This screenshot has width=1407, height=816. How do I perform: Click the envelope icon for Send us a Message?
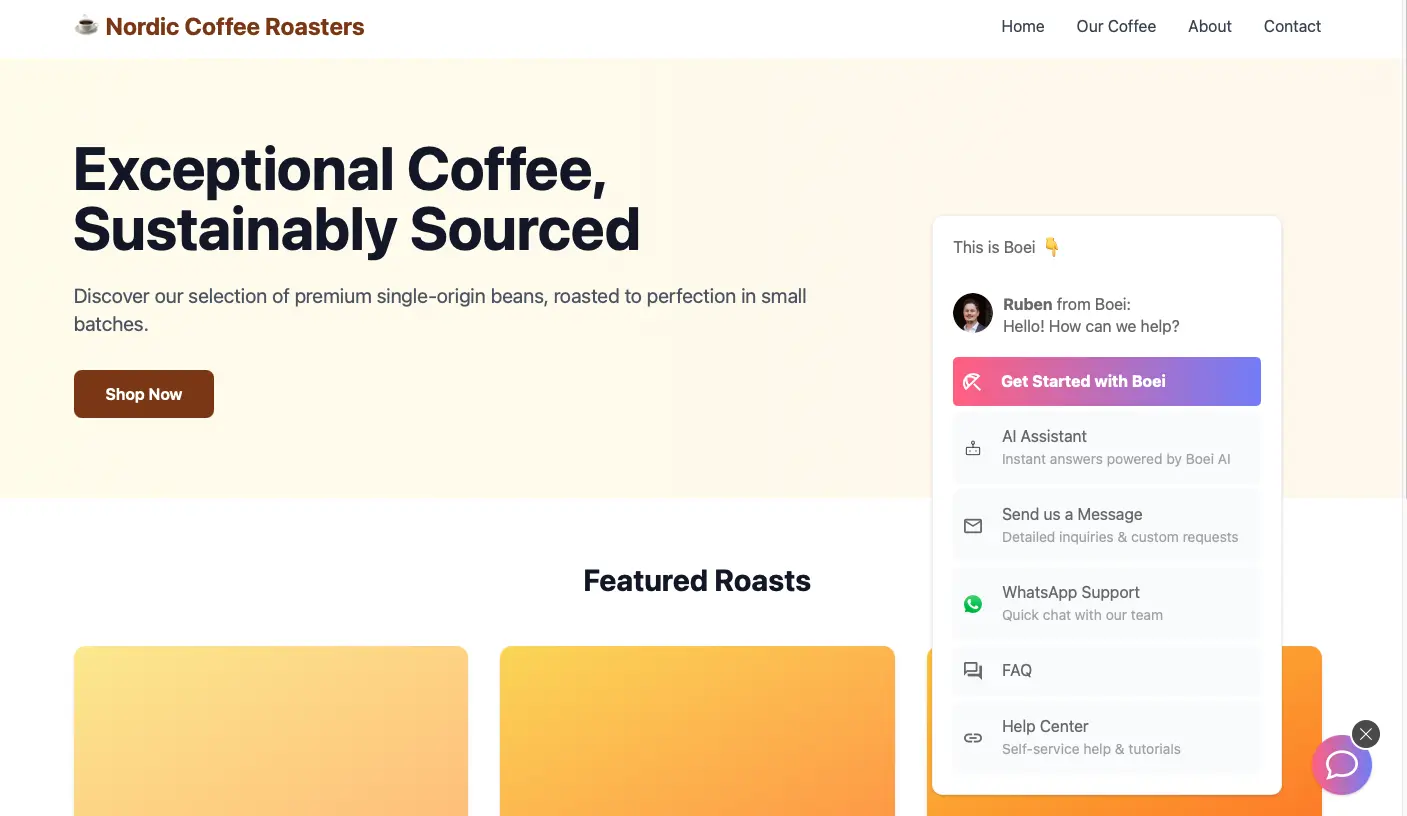tap(972, 526)
